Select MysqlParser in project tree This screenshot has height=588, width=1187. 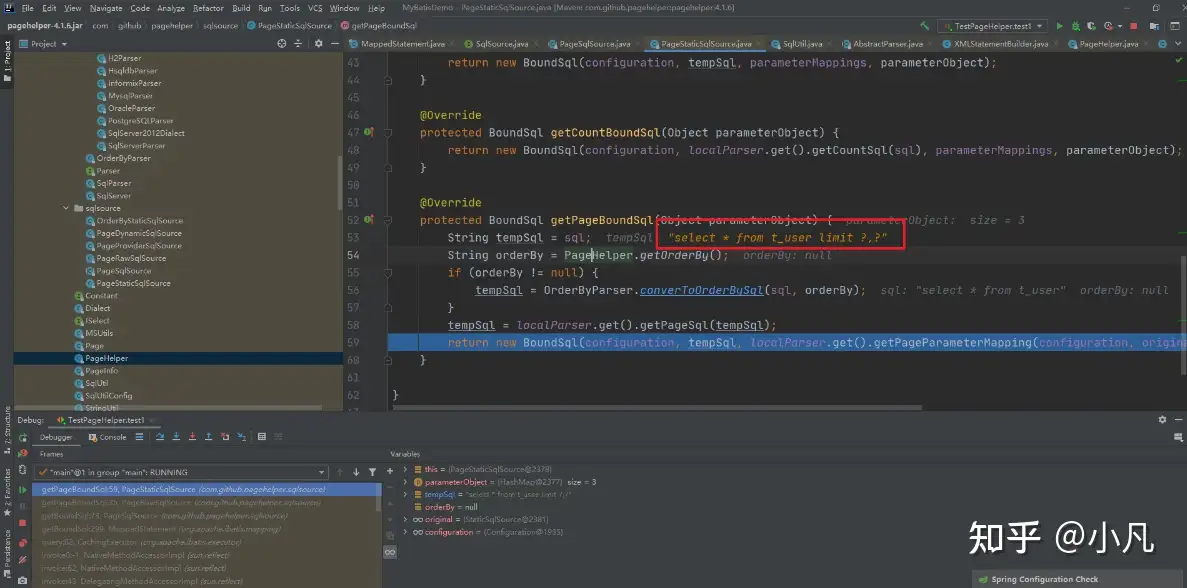pyautogui.click(x=124, y=96)
